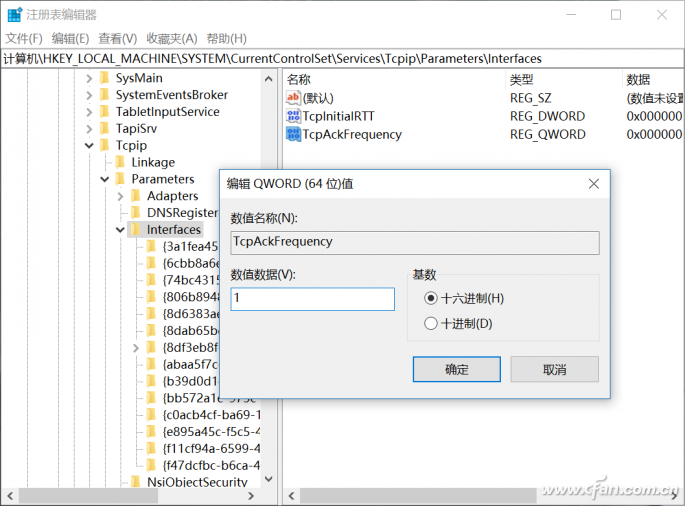Click the REG_SZ type cell
685x506 pixels.
[530, 98]
